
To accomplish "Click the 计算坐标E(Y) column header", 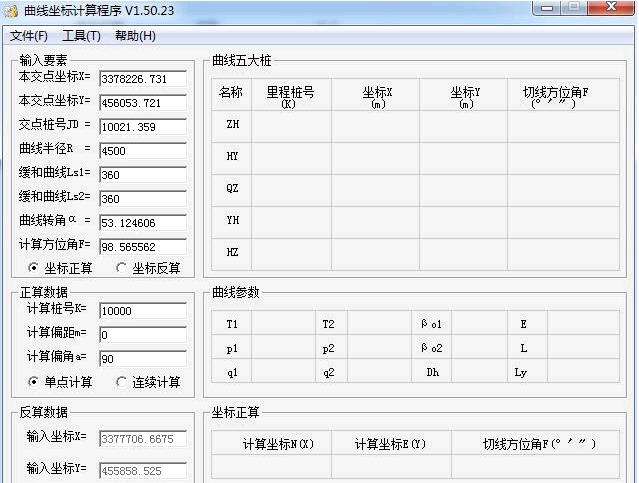I will pyautogui.click(x=390, y=444).
